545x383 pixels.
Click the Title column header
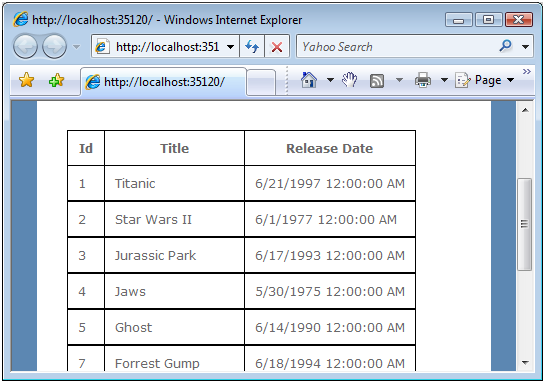(x=174, y=148)
